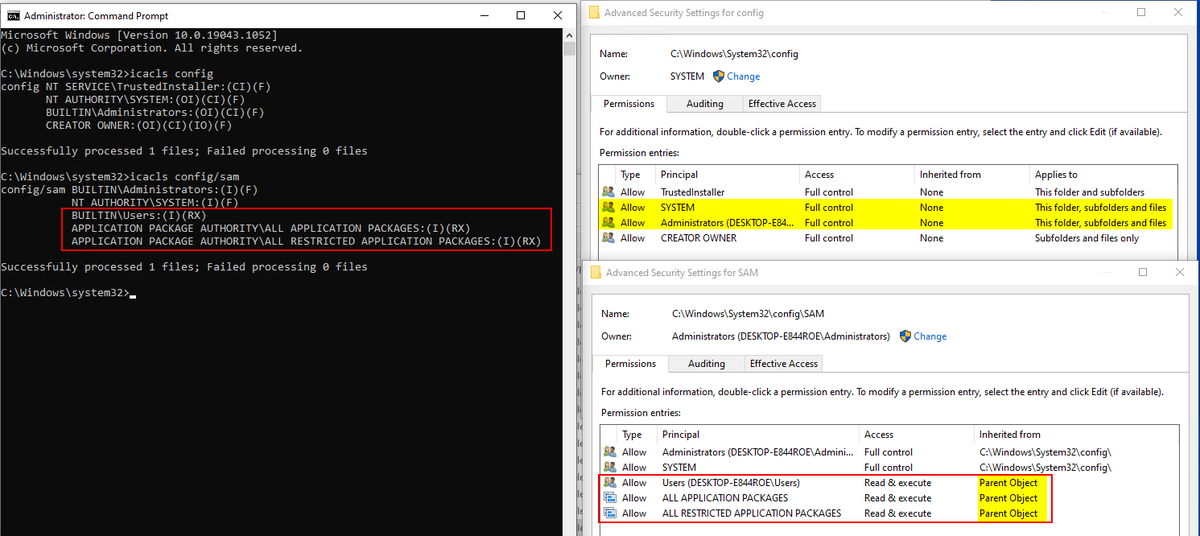Maximize the Advanced Security Settings for config window
The image size is (1200, 536).
(x=1142, y=12)
